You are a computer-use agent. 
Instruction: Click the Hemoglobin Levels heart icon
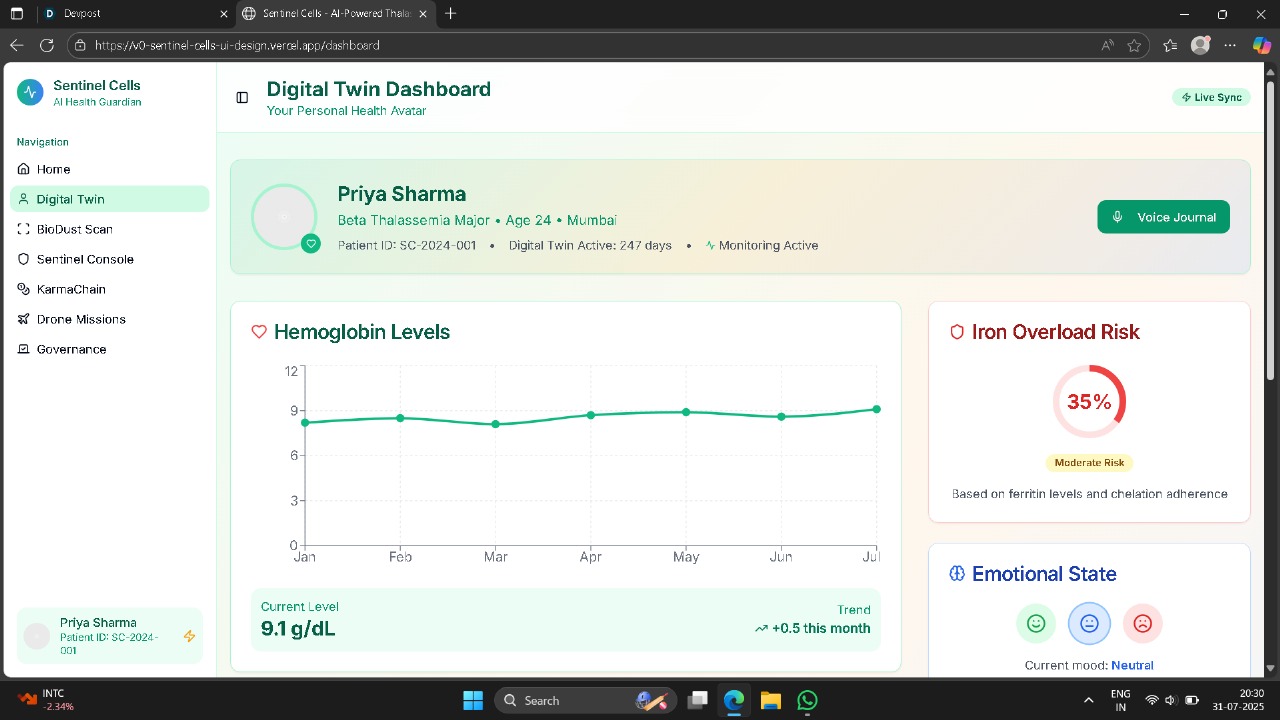click(259, 332)
